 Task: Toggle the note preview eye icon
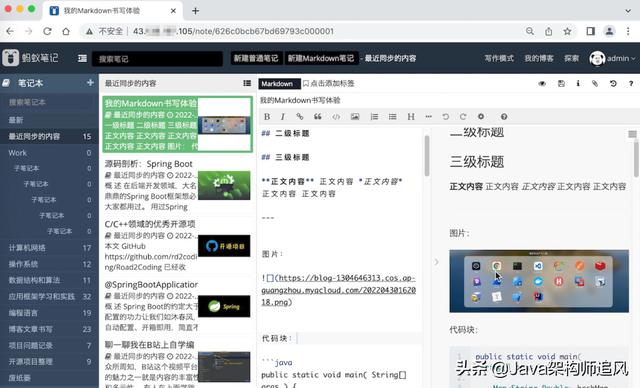point(542,83)
